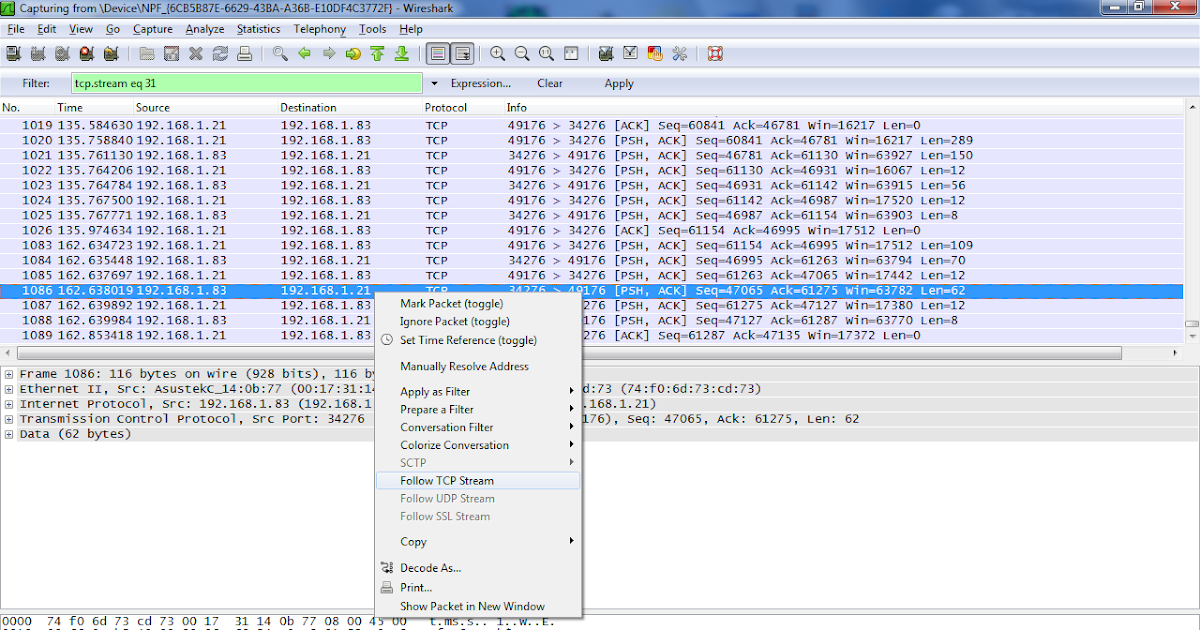Click the Clear filter button

click(550, 84)
